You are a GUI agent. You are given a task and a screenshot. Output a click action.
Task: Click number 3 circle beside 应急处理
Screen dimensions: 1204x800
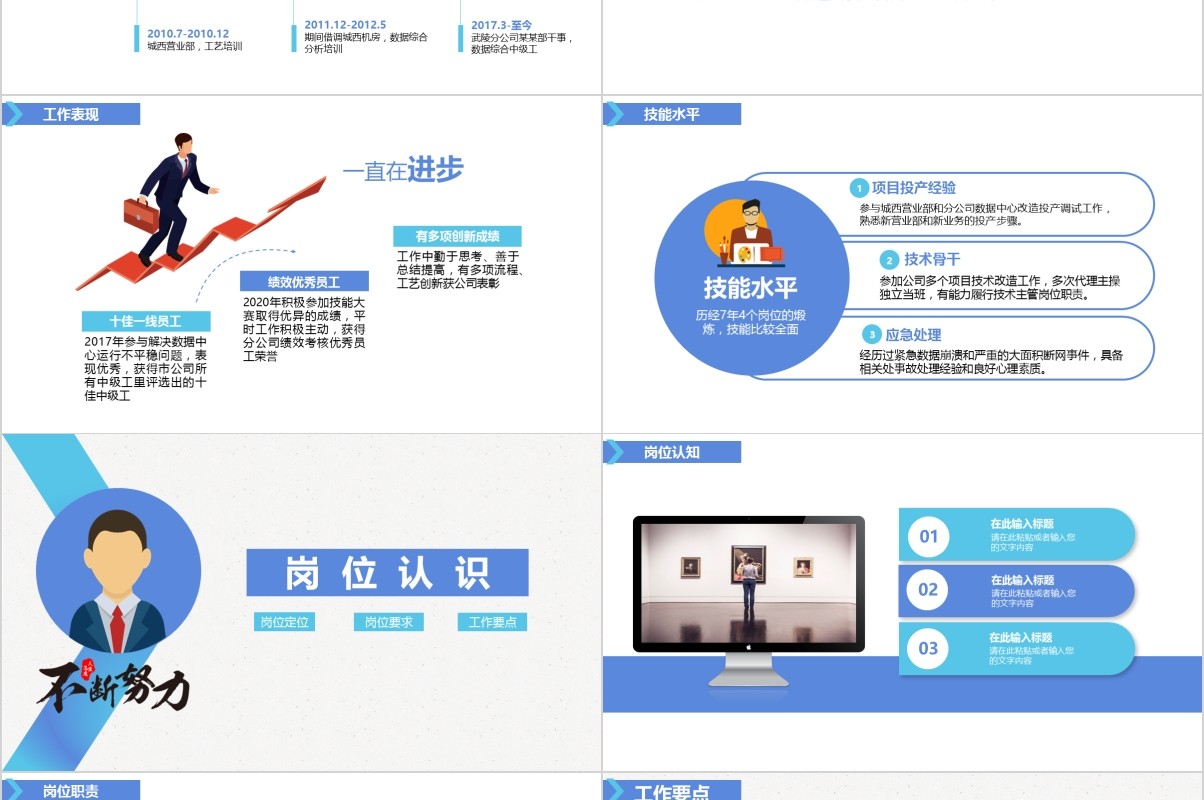point(872,335)
